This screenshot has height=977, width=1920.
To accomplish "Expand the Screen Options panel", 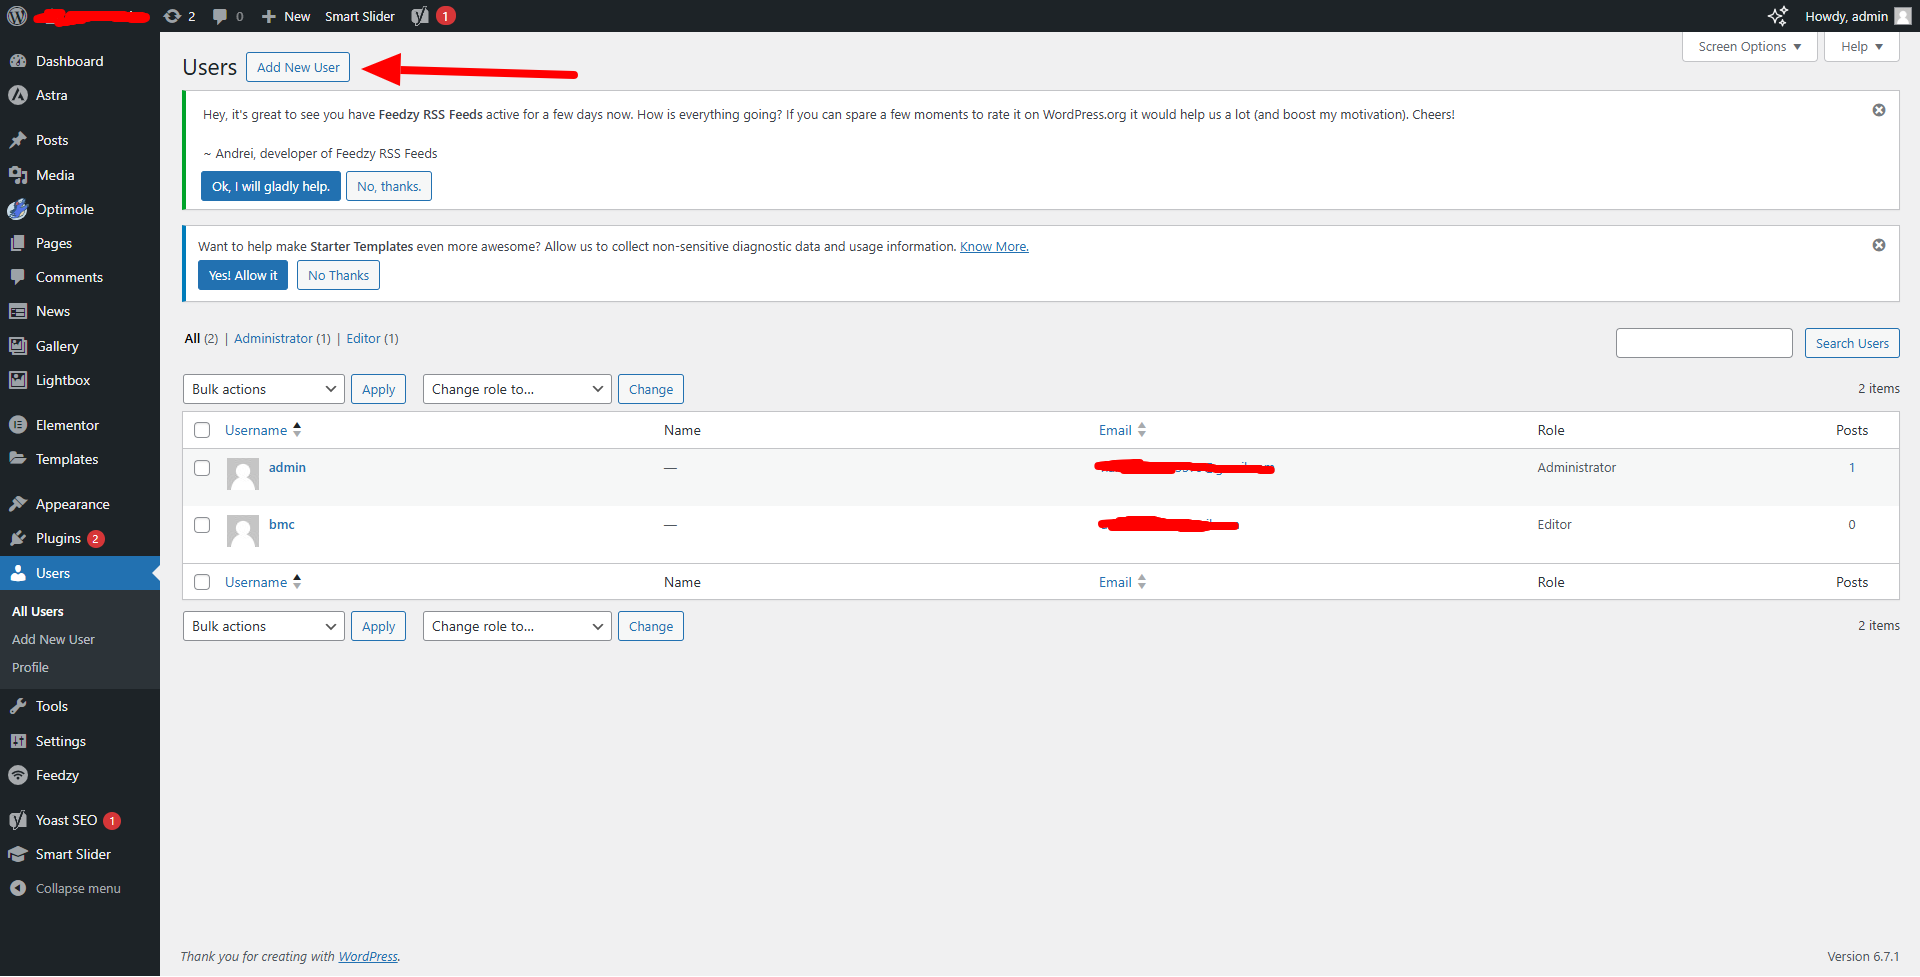I will [x=1748, y=47].
